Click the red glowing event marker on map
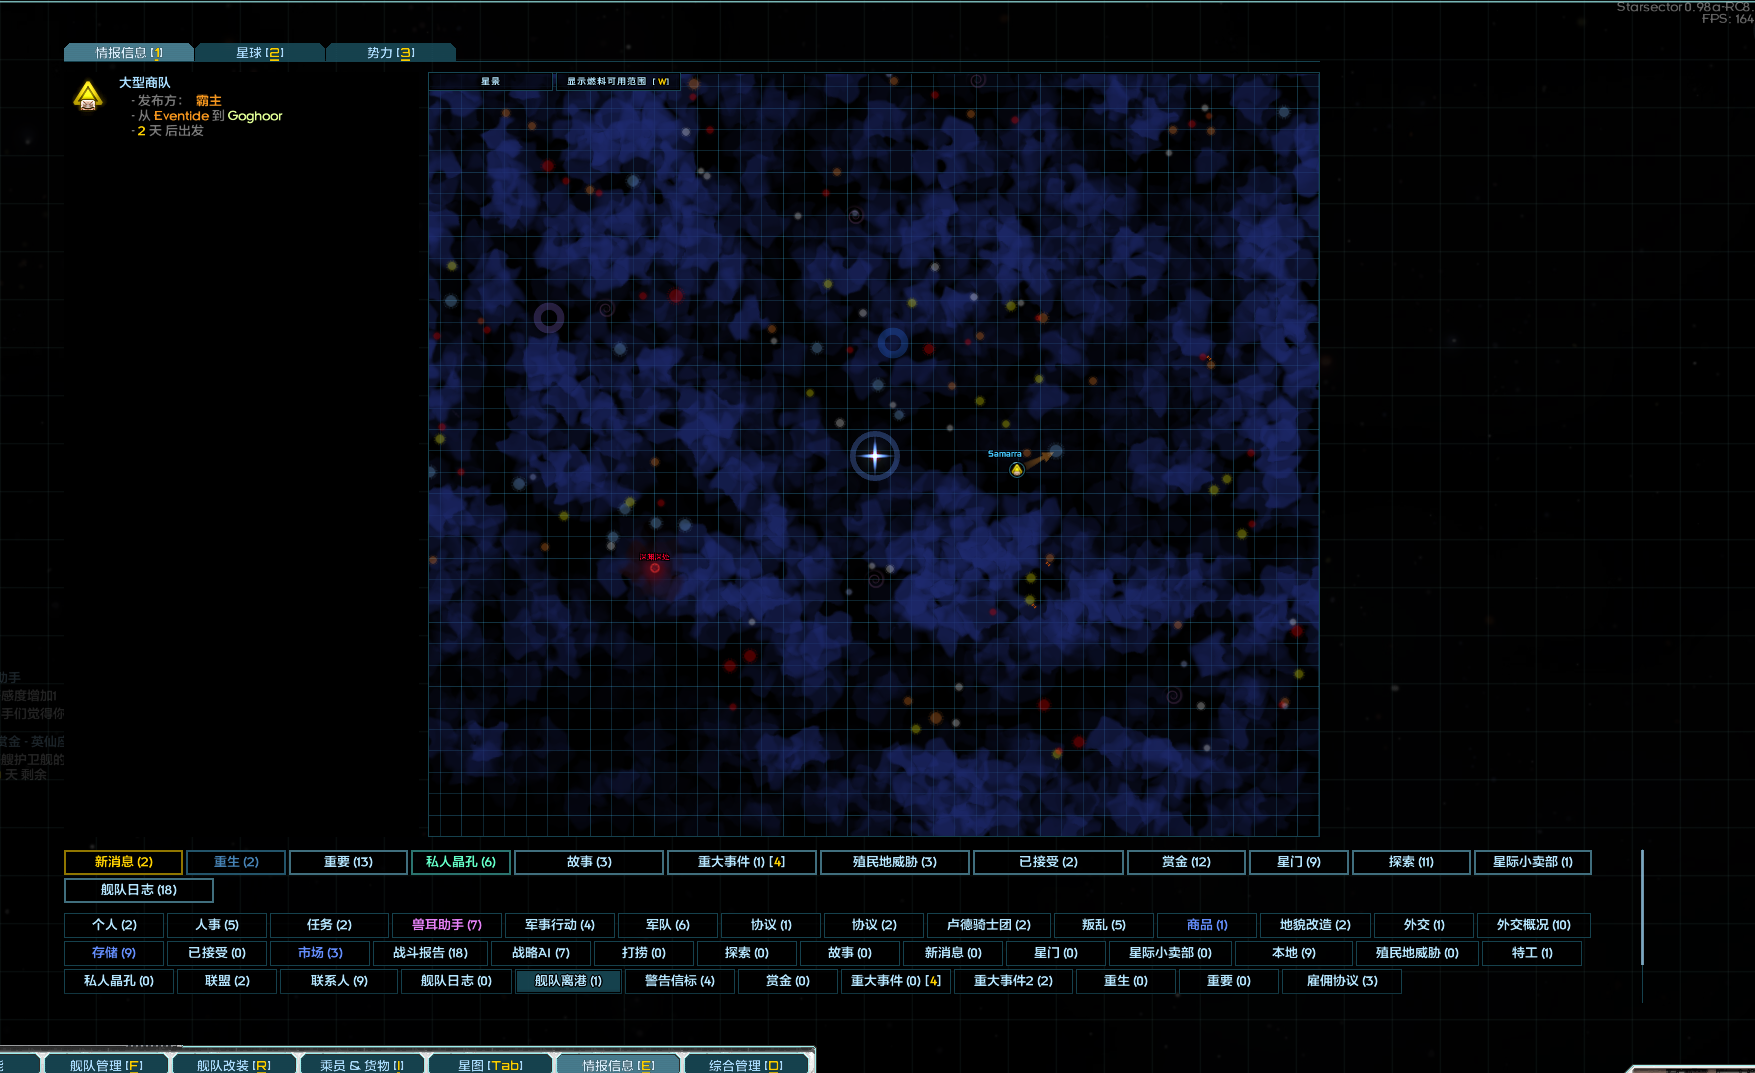Image resolution: width=1755 pixels, height=1073 pixels. click(655, 568)
